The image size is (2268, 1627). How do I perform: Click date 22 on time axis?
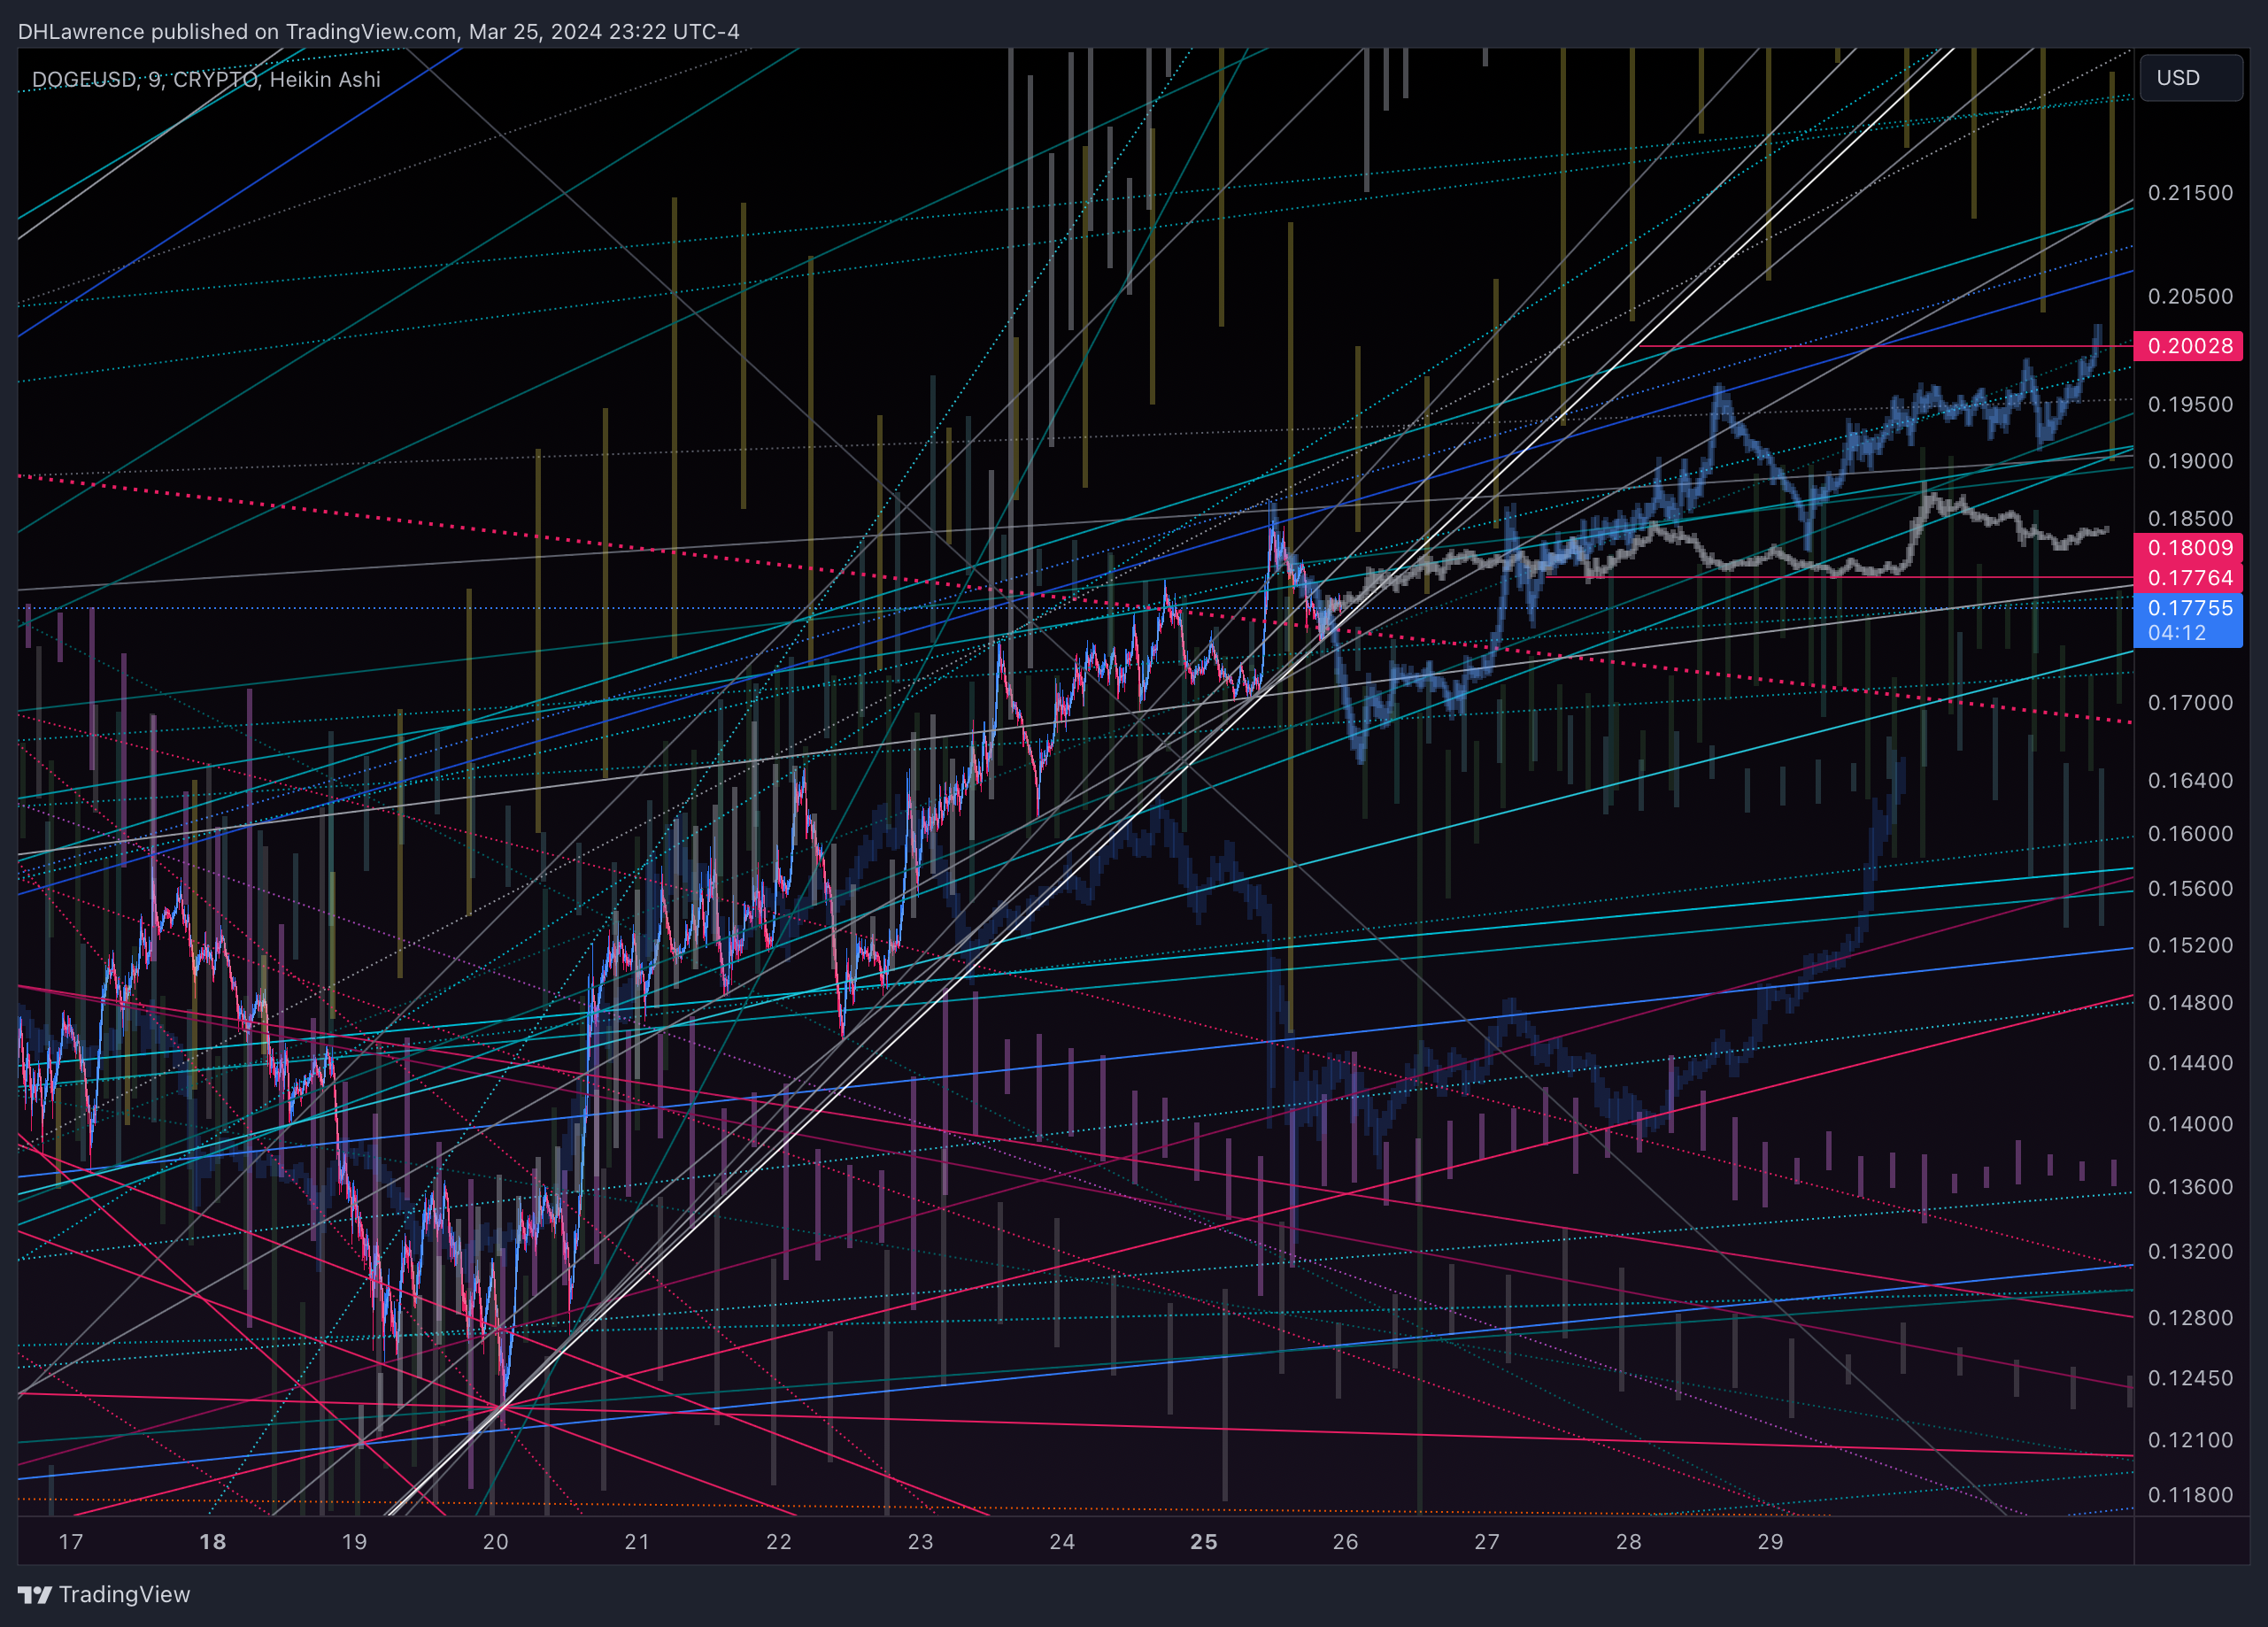coord(779,1541)
